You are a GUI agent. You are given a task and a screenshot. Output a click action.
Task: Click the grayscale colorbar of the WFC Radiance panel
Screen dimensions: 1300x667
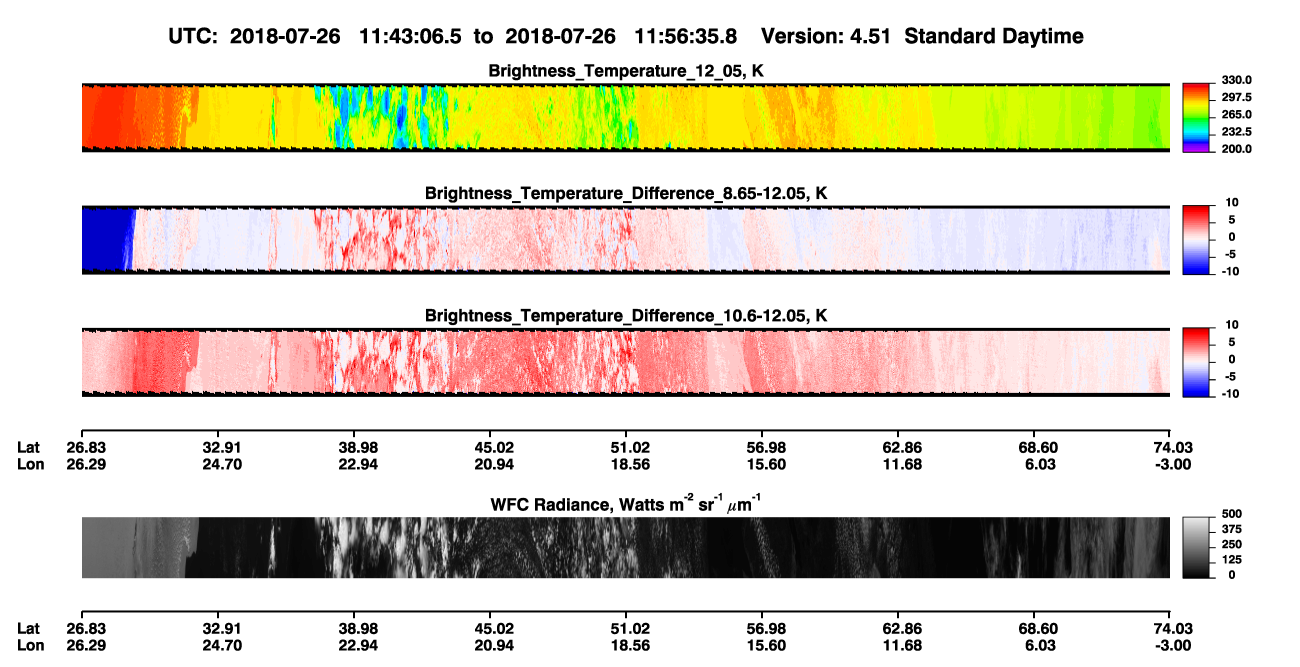[1196, 547]
